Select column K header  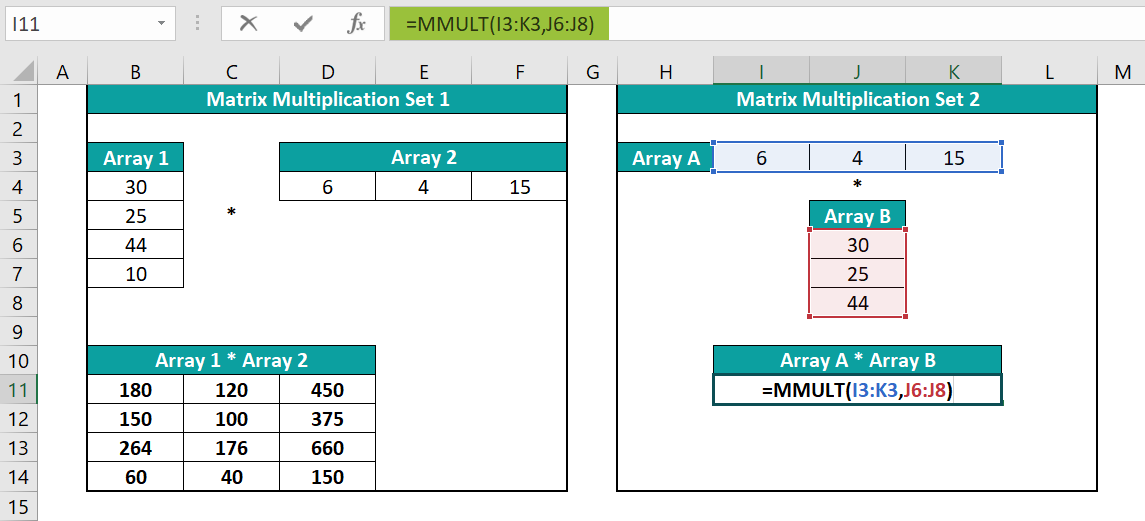click(x=954, y=72)
